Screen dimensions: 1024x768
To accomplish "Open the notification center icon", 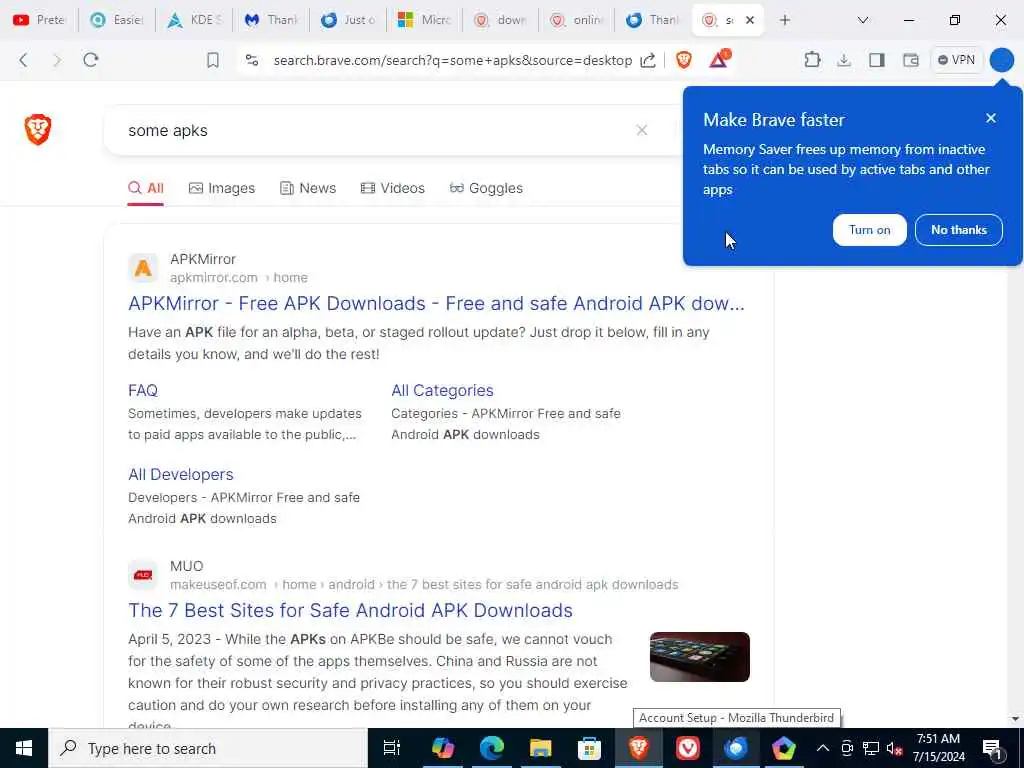I will [992, 748].
